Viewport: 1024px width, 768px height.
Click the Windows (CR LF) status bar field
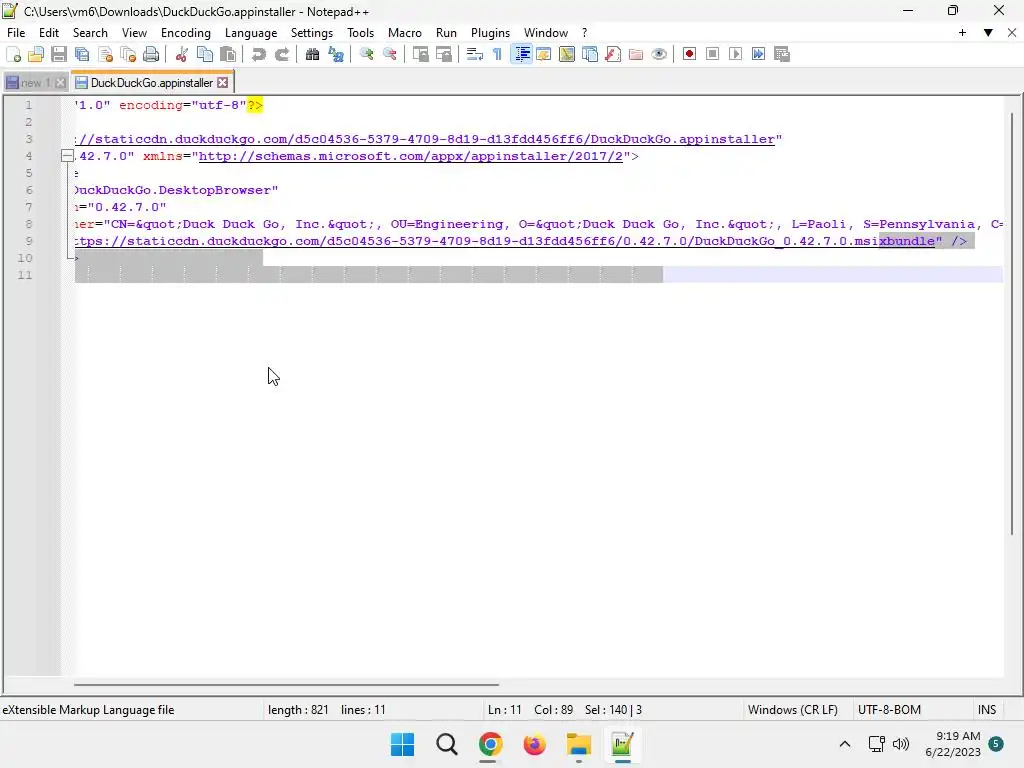(792, 710)
